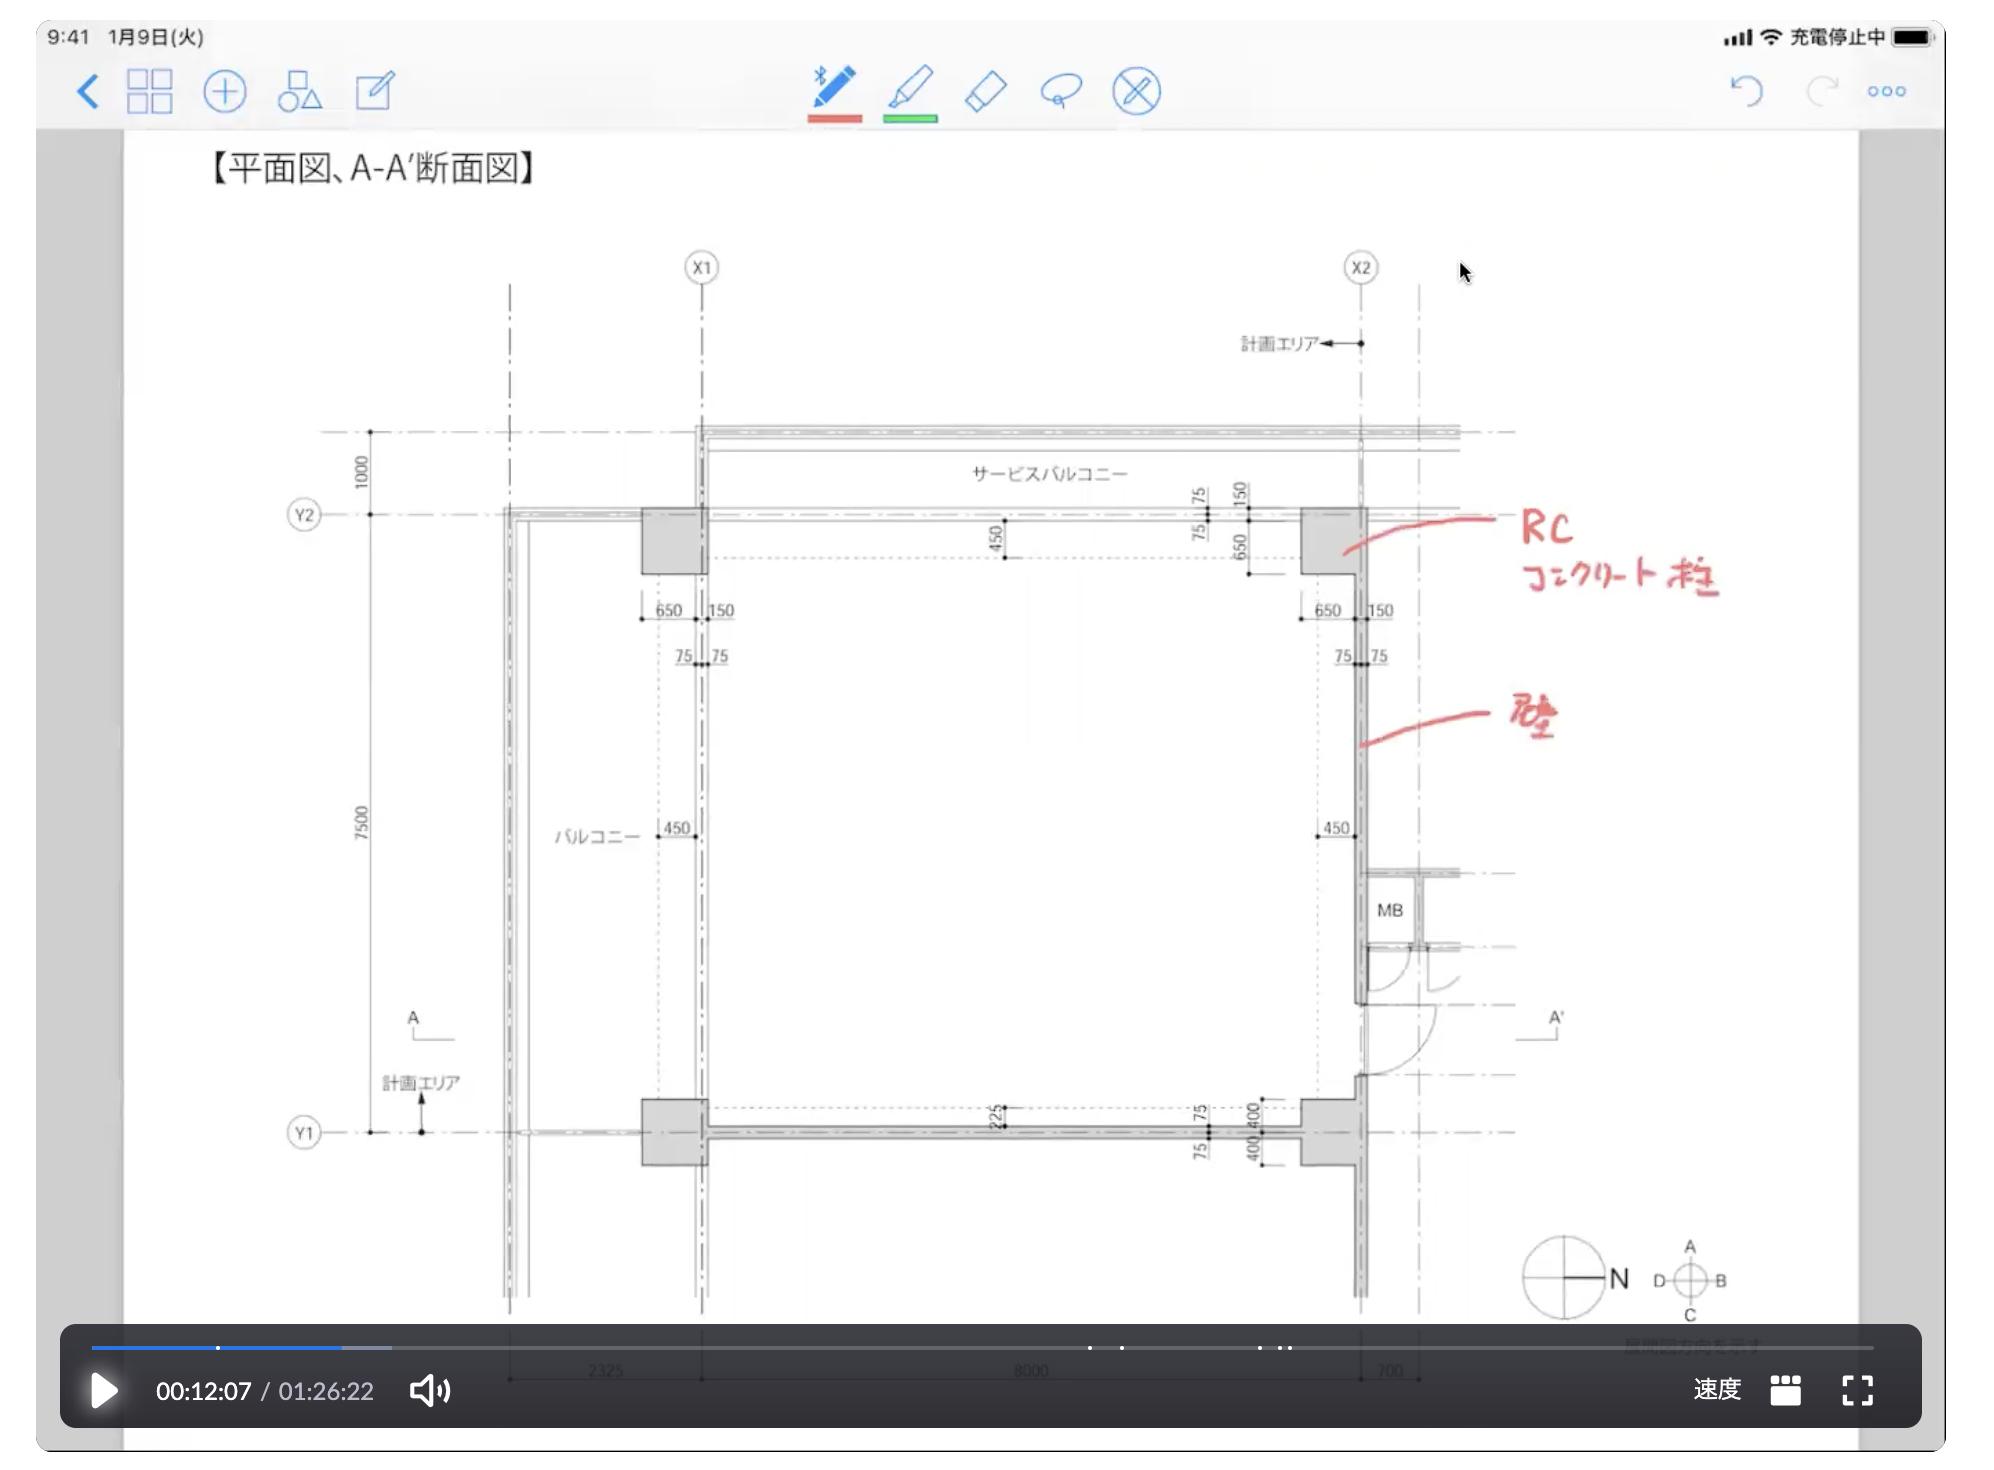This screenshot has height=1470, width=1994.
Task: Open the page thumbnails grid view
Action: (x=150, y=91)
